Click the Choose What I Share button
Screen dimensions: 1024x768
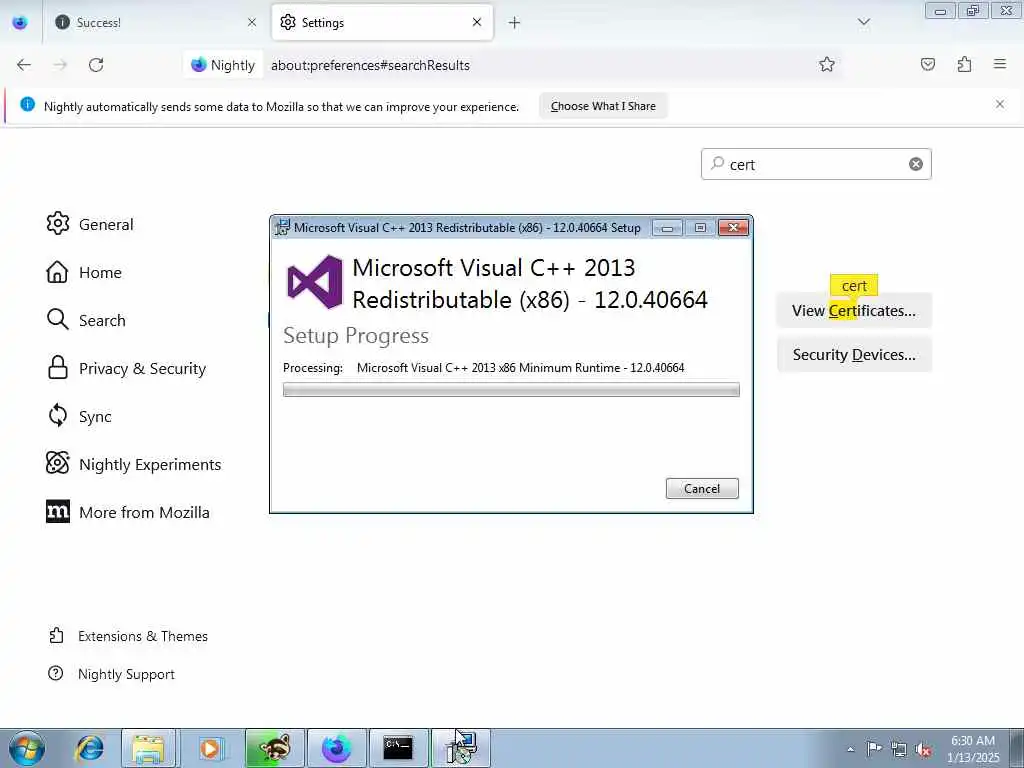tap(603, 106)
